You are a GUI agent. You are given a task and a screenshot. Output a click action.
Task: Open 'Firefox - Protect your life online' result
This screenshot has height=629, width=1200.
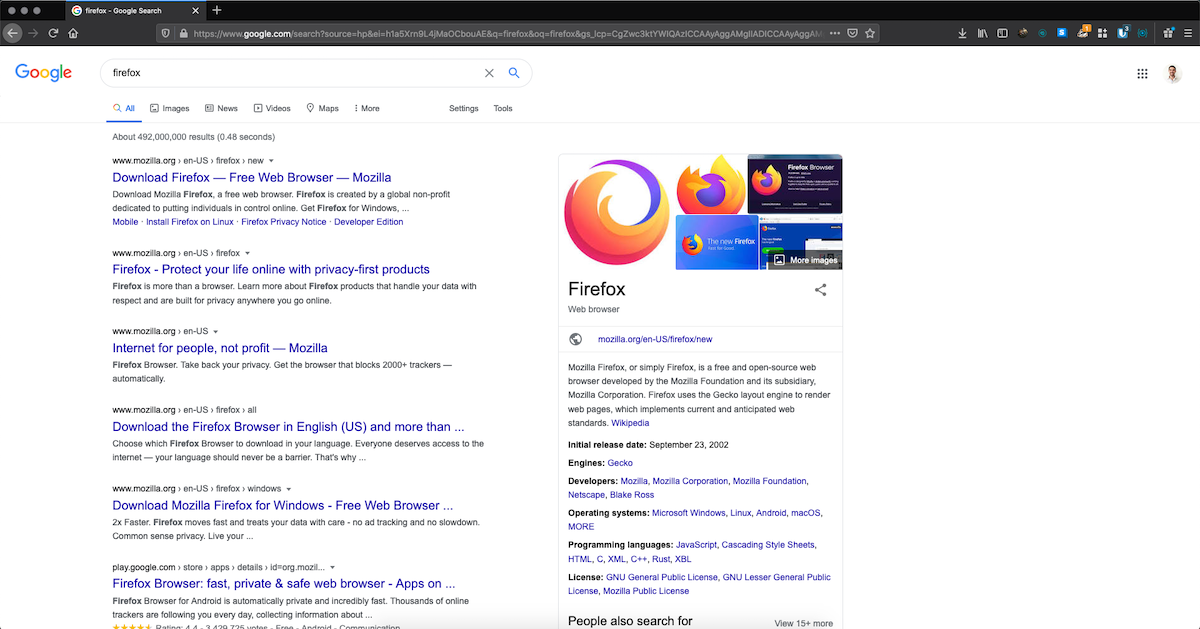click(271, 269)
